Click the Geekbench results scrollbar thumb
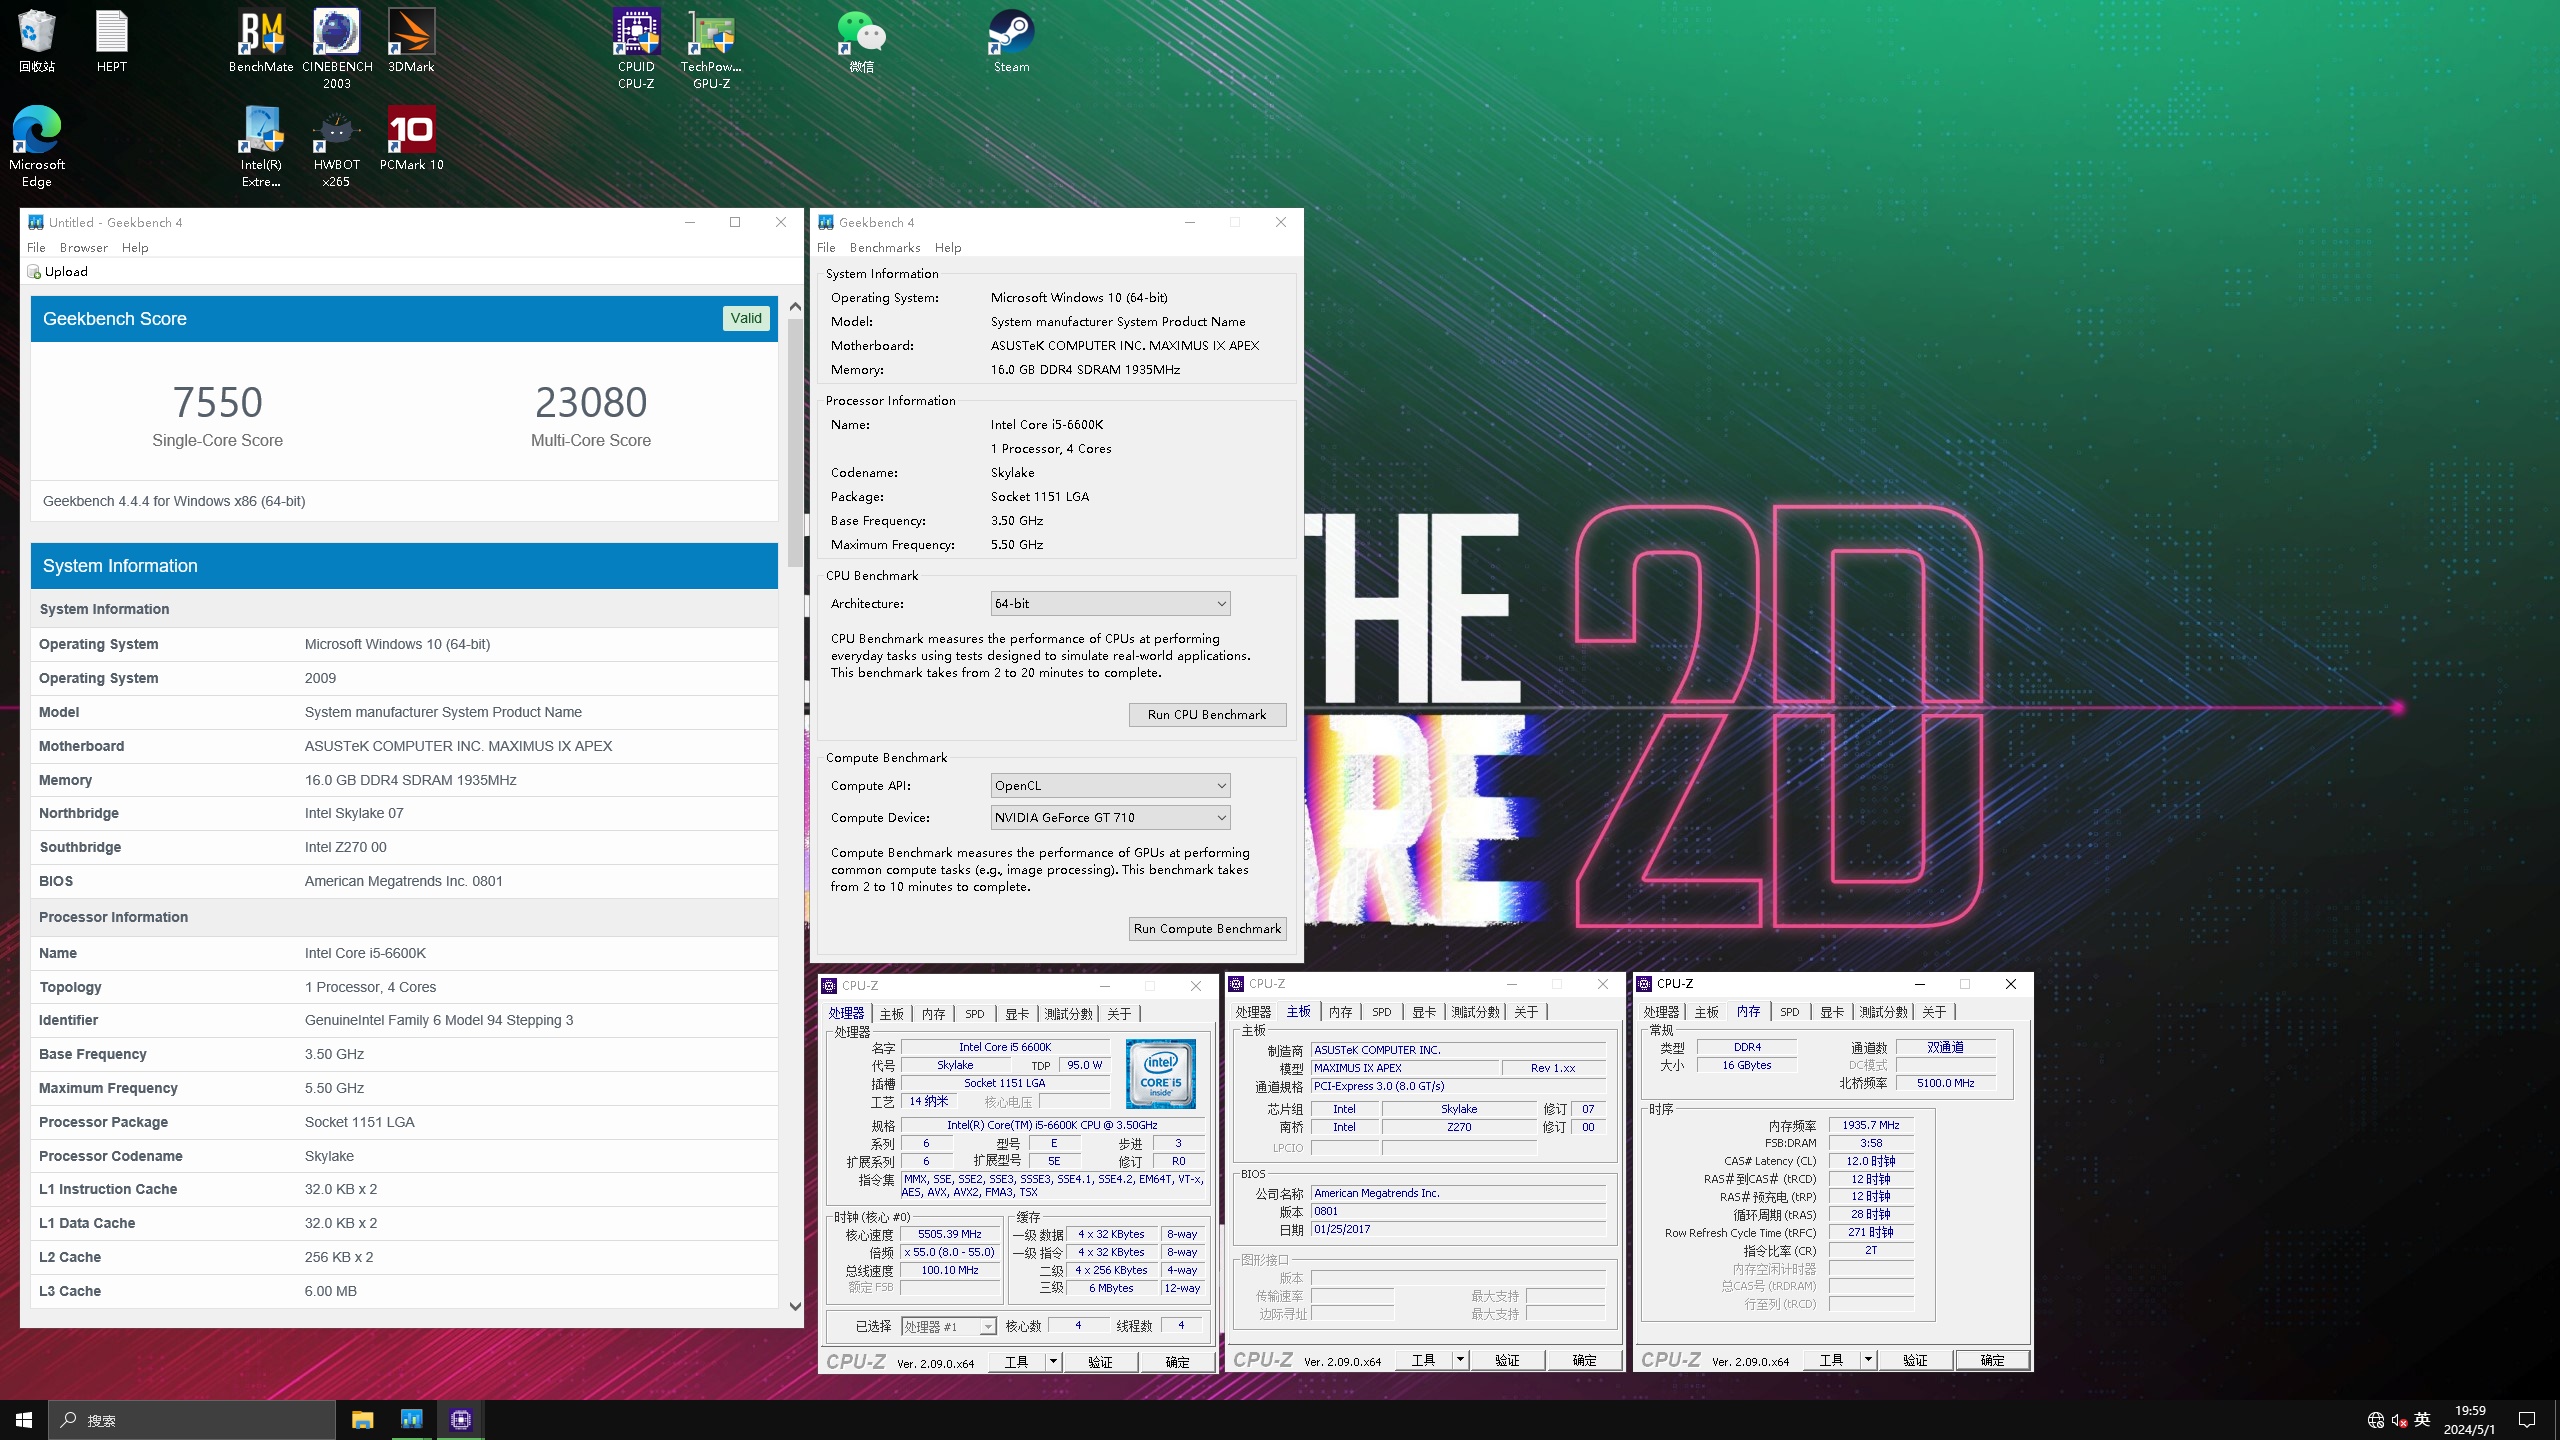This screenshot has width=2560, height=1440. click(x=795, y=442)
